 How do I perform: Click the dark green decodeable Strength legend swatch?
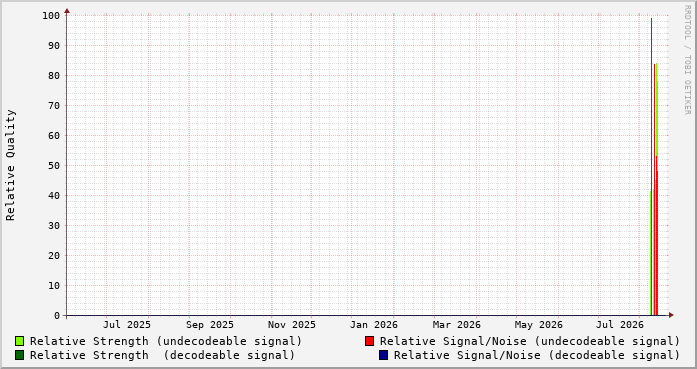[19, 355]
